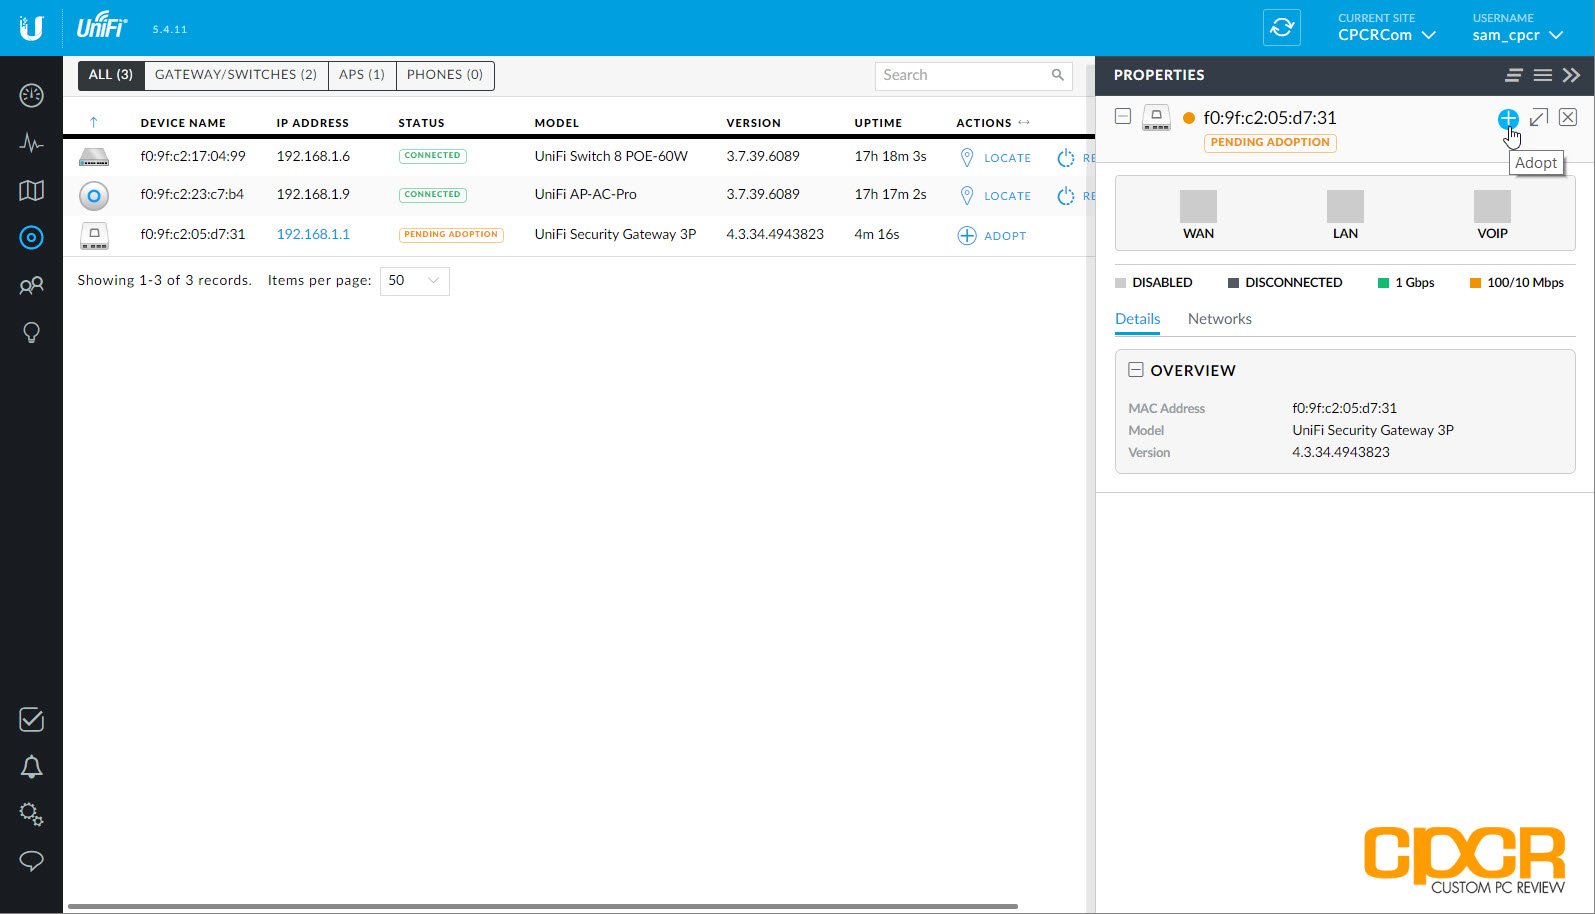The height and width of the screenshot is (914, 1595).
Task: Open the Statistics pulse icon in sidebar
Action: point(31,143)
